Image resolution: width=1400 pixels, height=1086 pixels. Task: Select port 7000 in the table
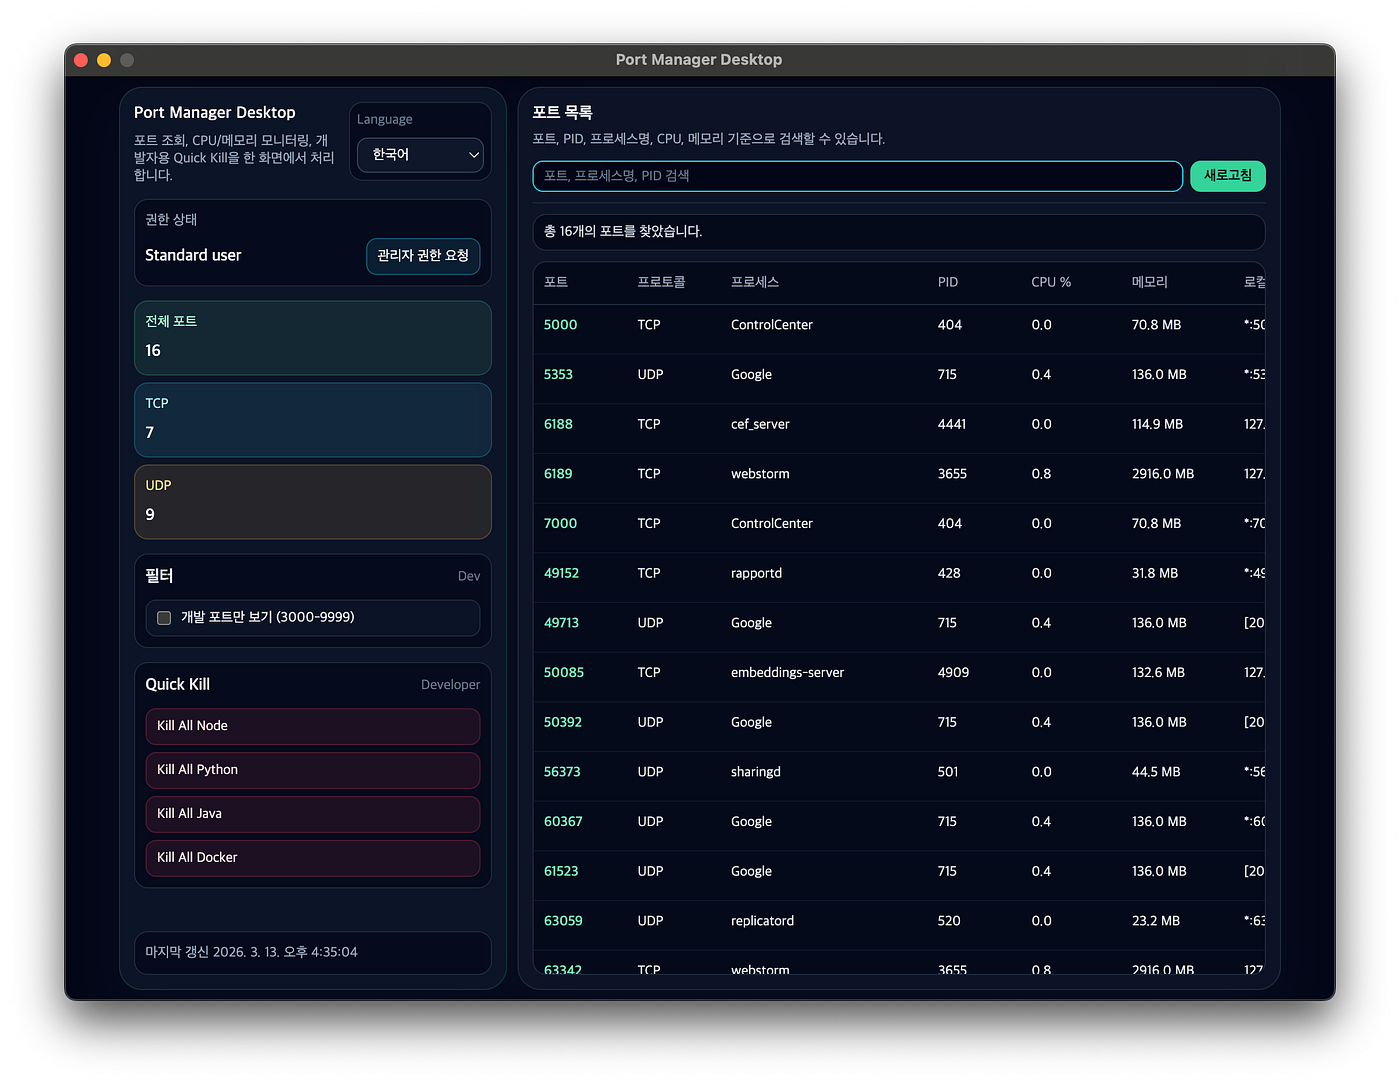[x=560, y=524]
